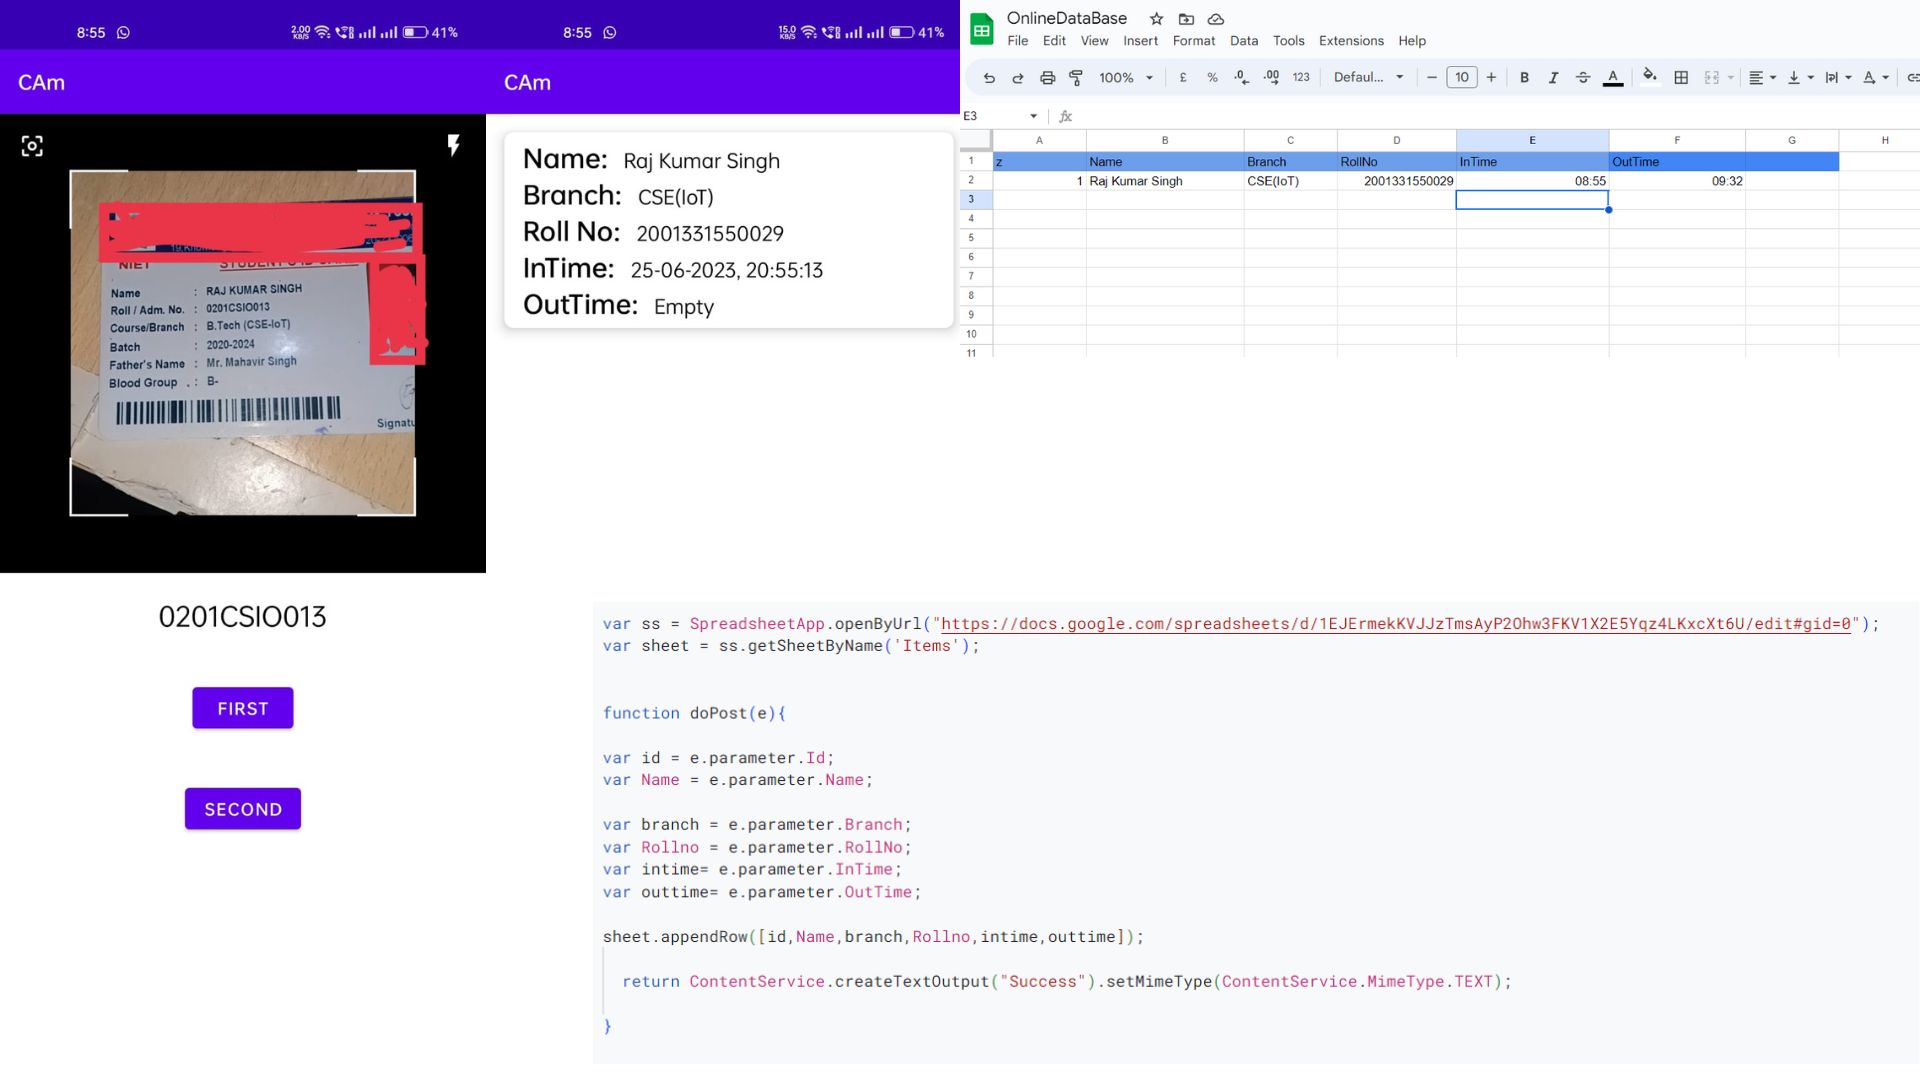
Task: Toggle bold formatting
Action: pyautogui.click(x=1524, y=77)
